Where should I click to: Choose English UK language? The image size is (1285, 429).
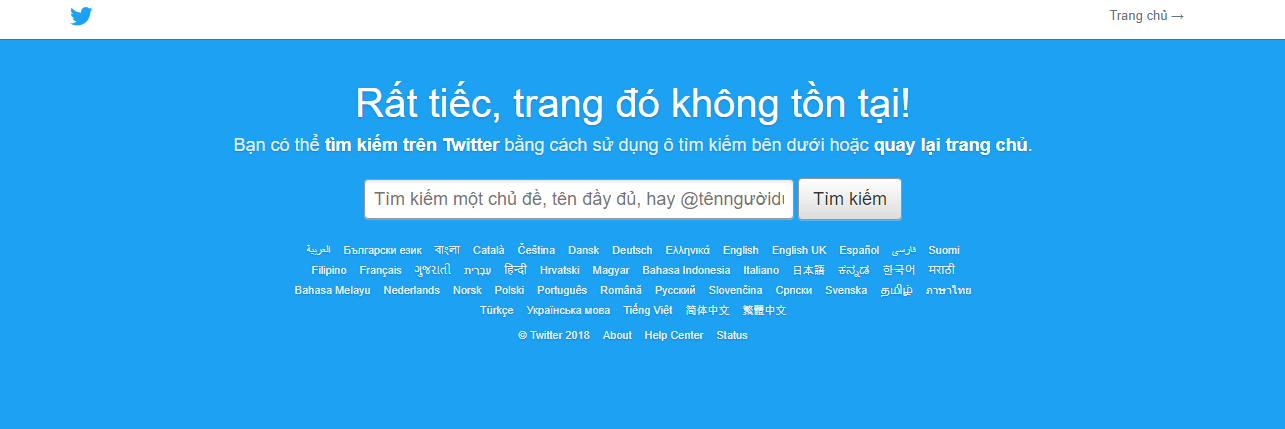click(x=799, y=250)
